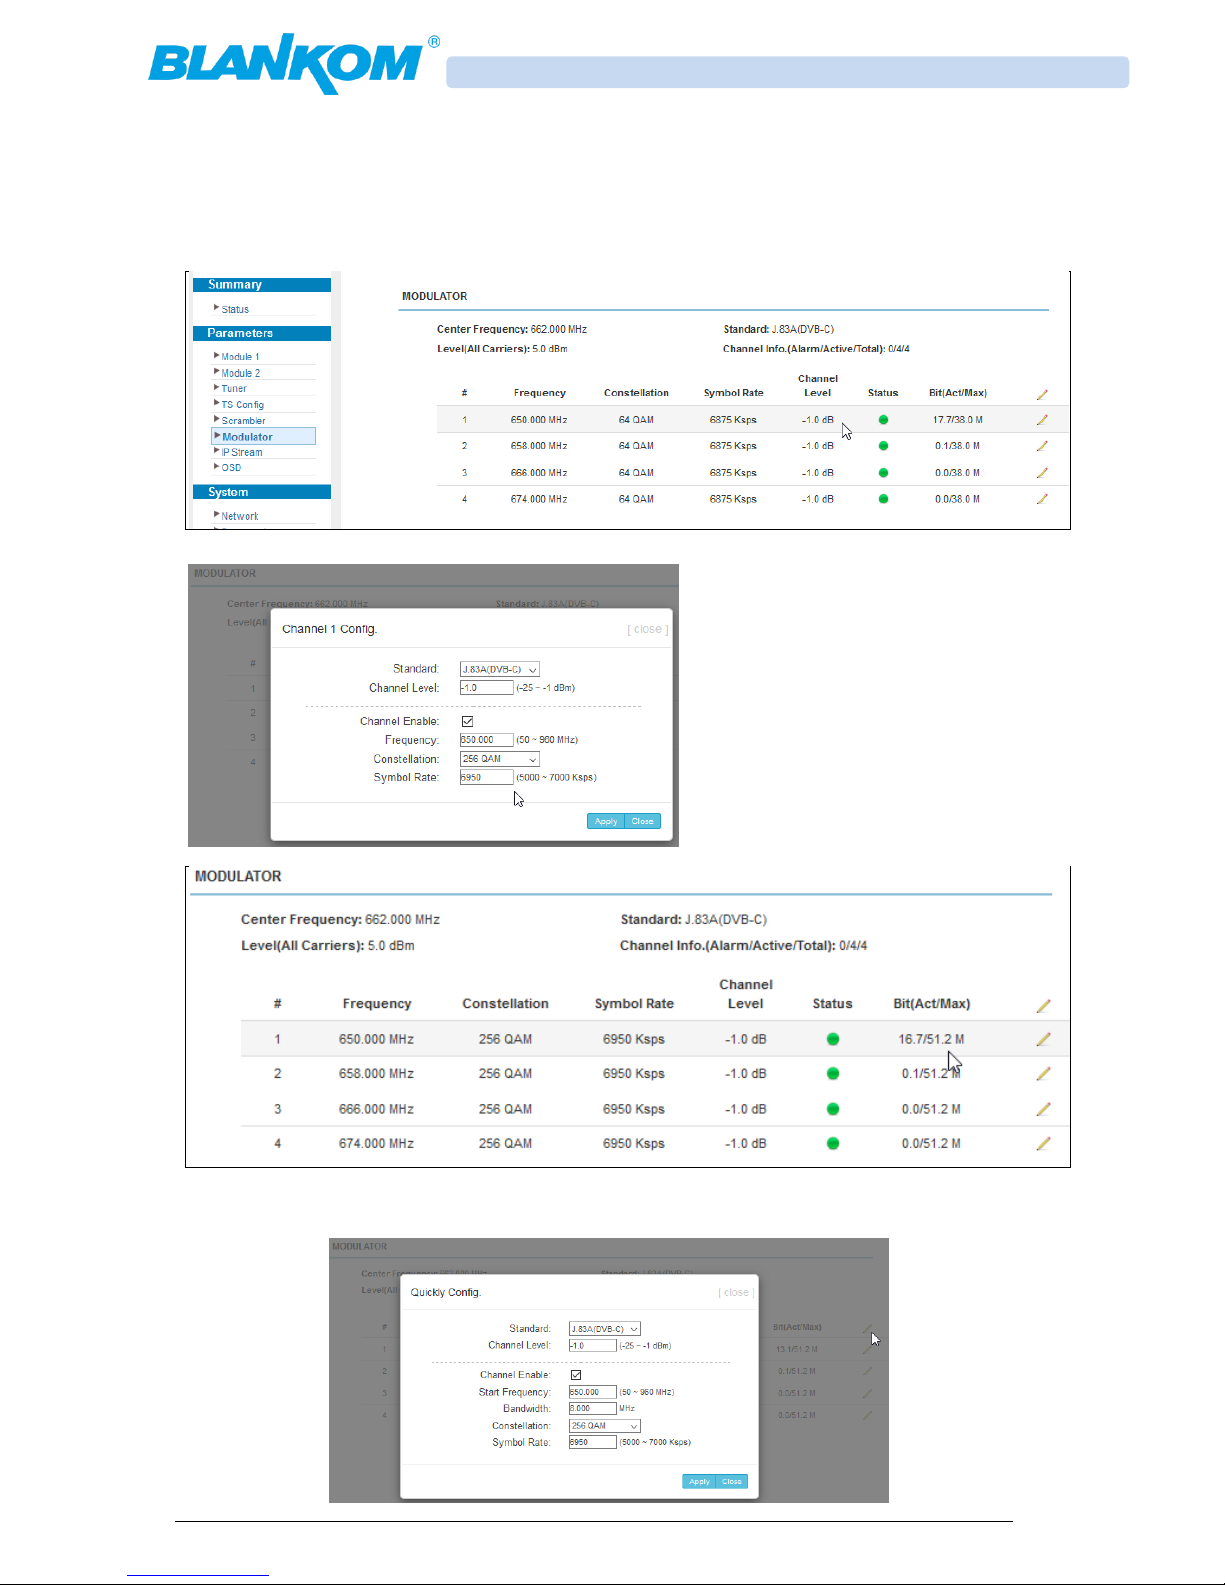
Task: Toggle Channel Enable in Channel 1 Config dialog
Action: click(x=467, y=721)
